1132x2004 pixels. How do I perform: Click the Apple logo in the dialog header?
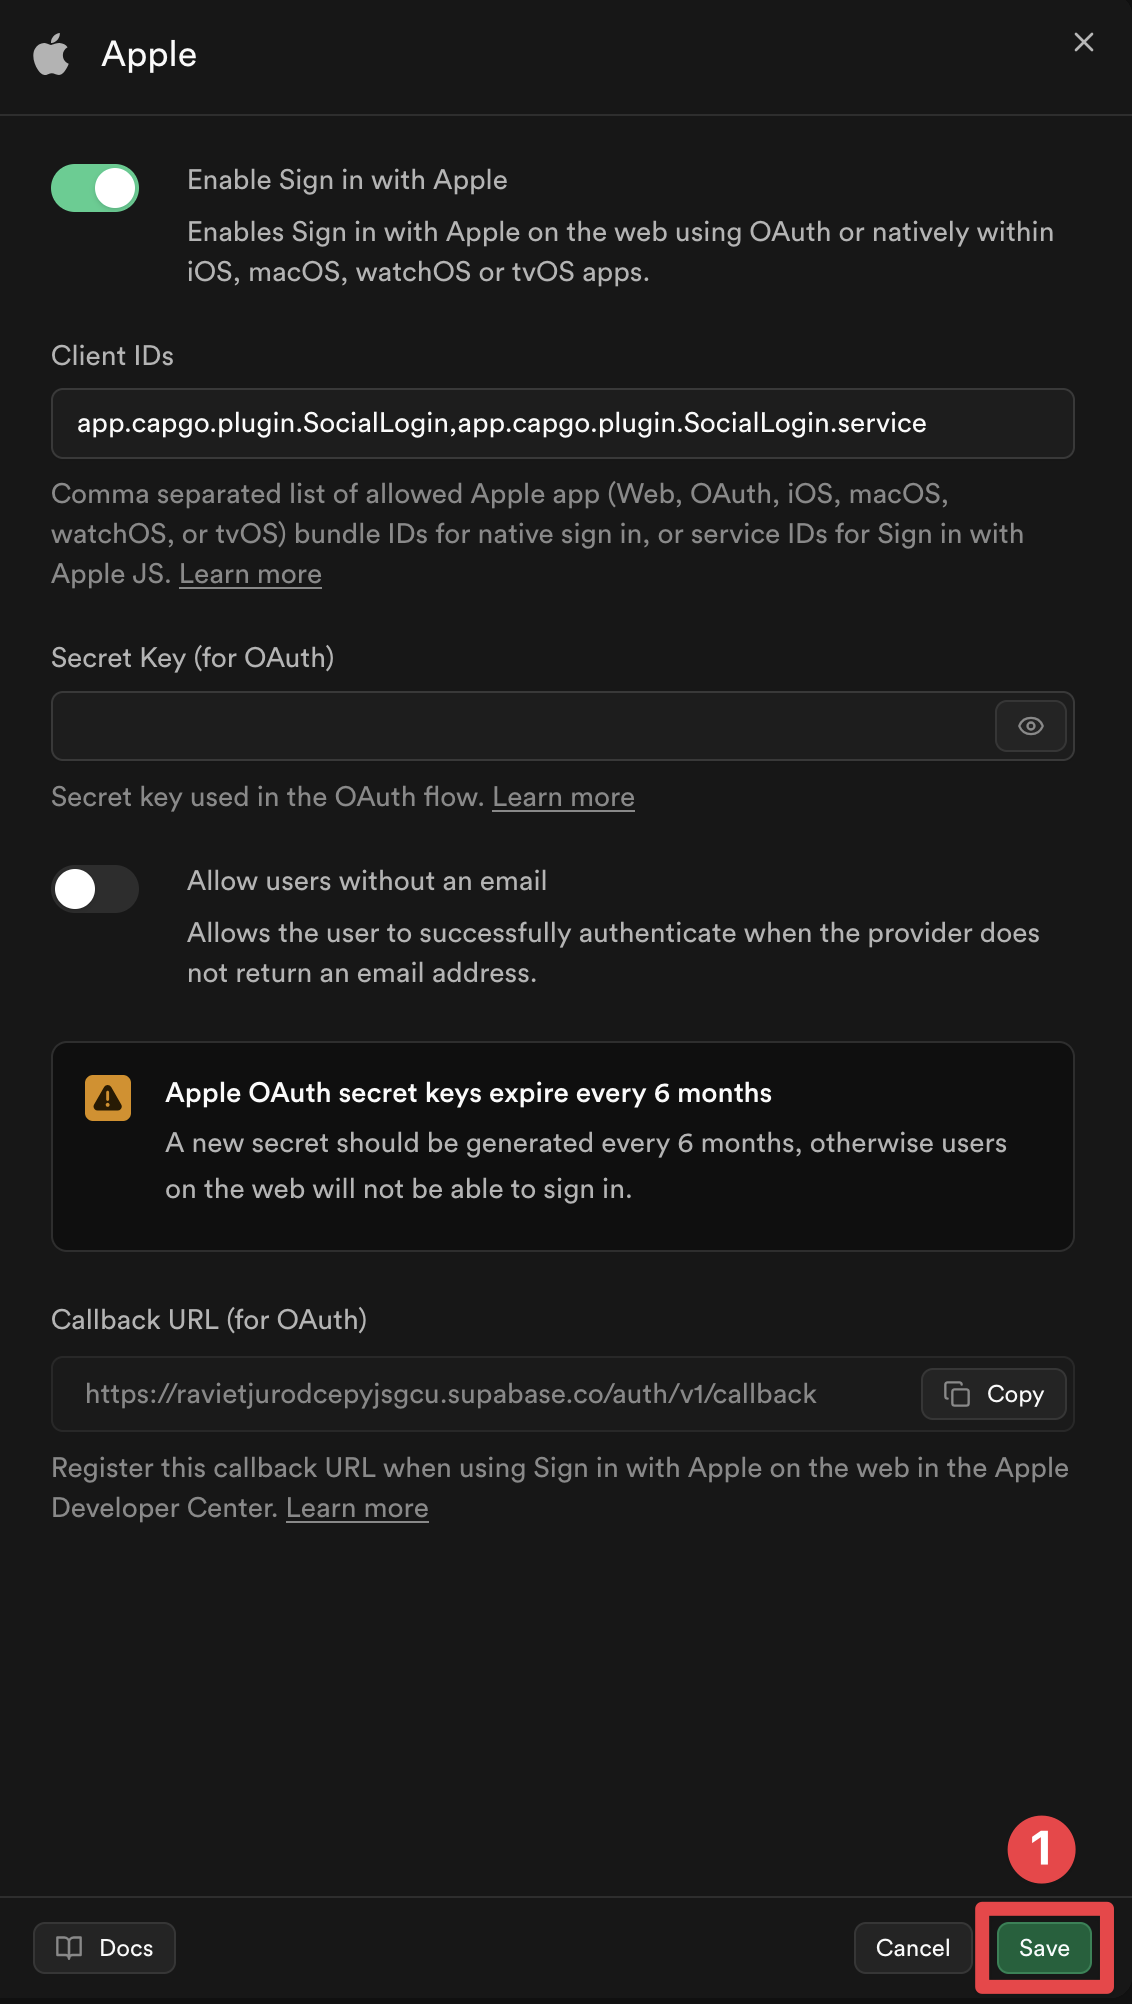pos(52,55)
